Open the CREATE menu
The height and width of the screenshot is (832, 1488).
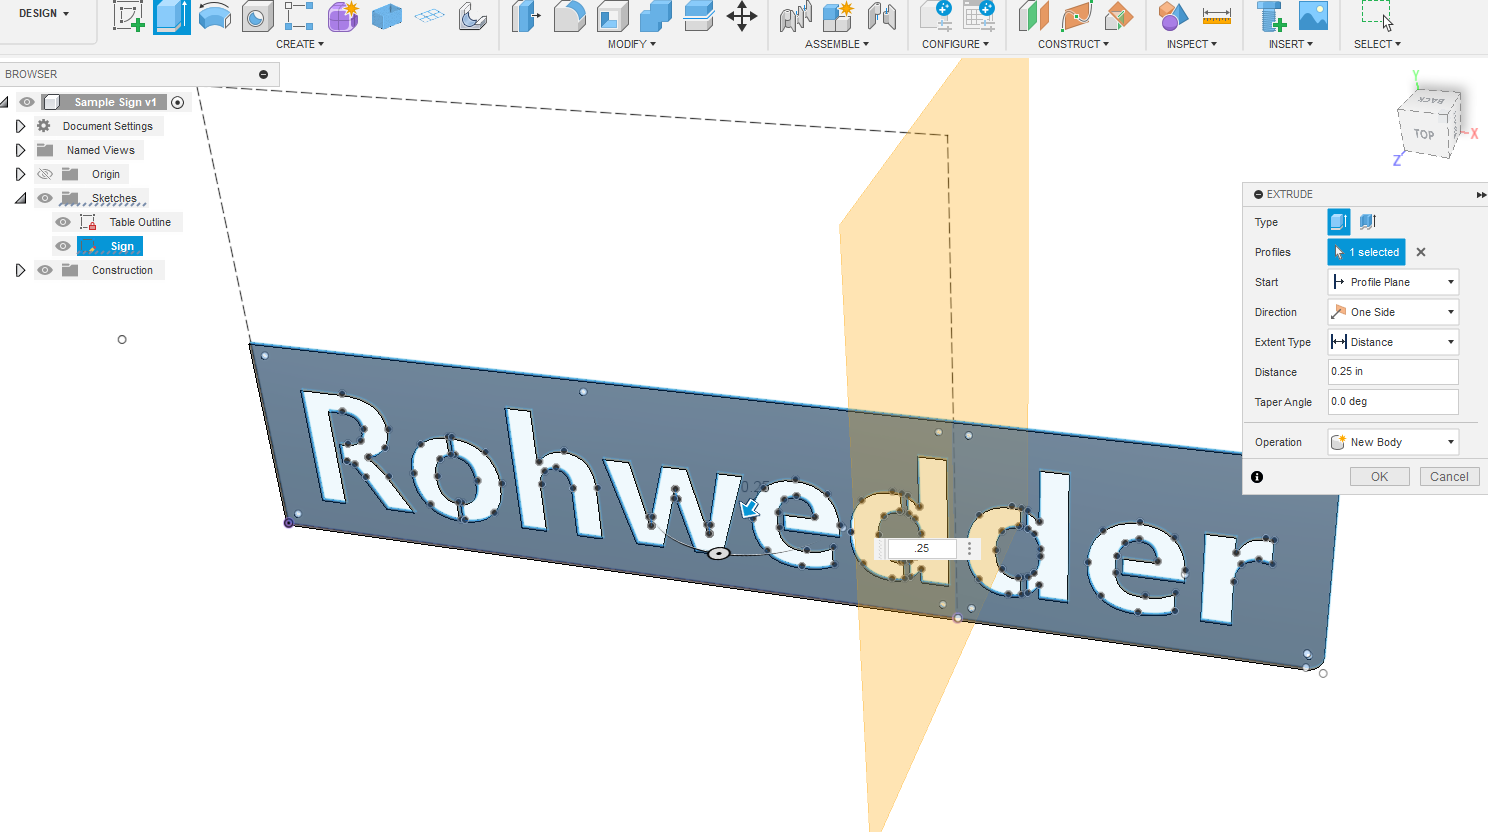(300, 44)
